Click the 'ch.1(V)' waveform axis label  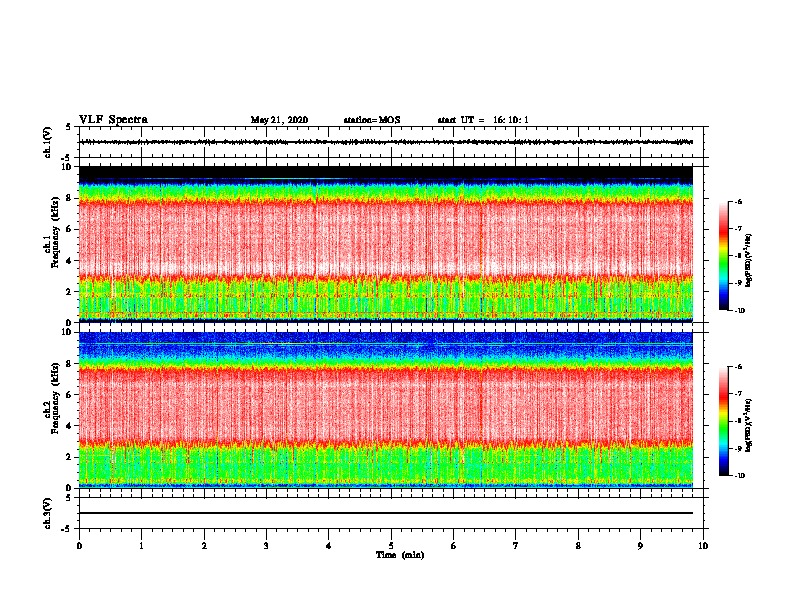[x=47, y=142]
